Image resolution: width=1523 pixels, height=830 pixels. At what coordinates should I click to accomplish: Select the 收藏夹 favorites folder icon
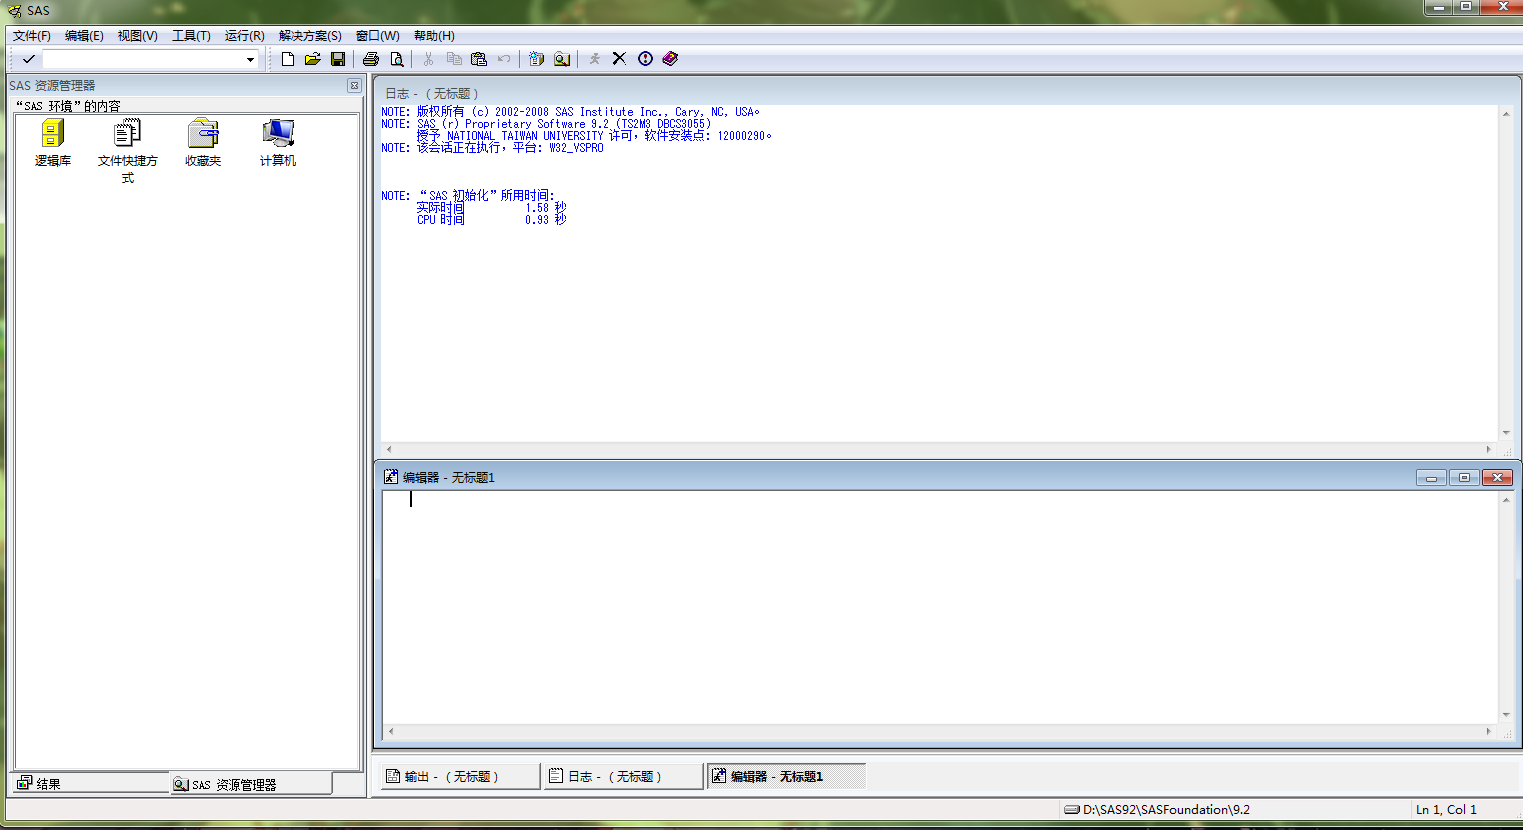point(203,143)
